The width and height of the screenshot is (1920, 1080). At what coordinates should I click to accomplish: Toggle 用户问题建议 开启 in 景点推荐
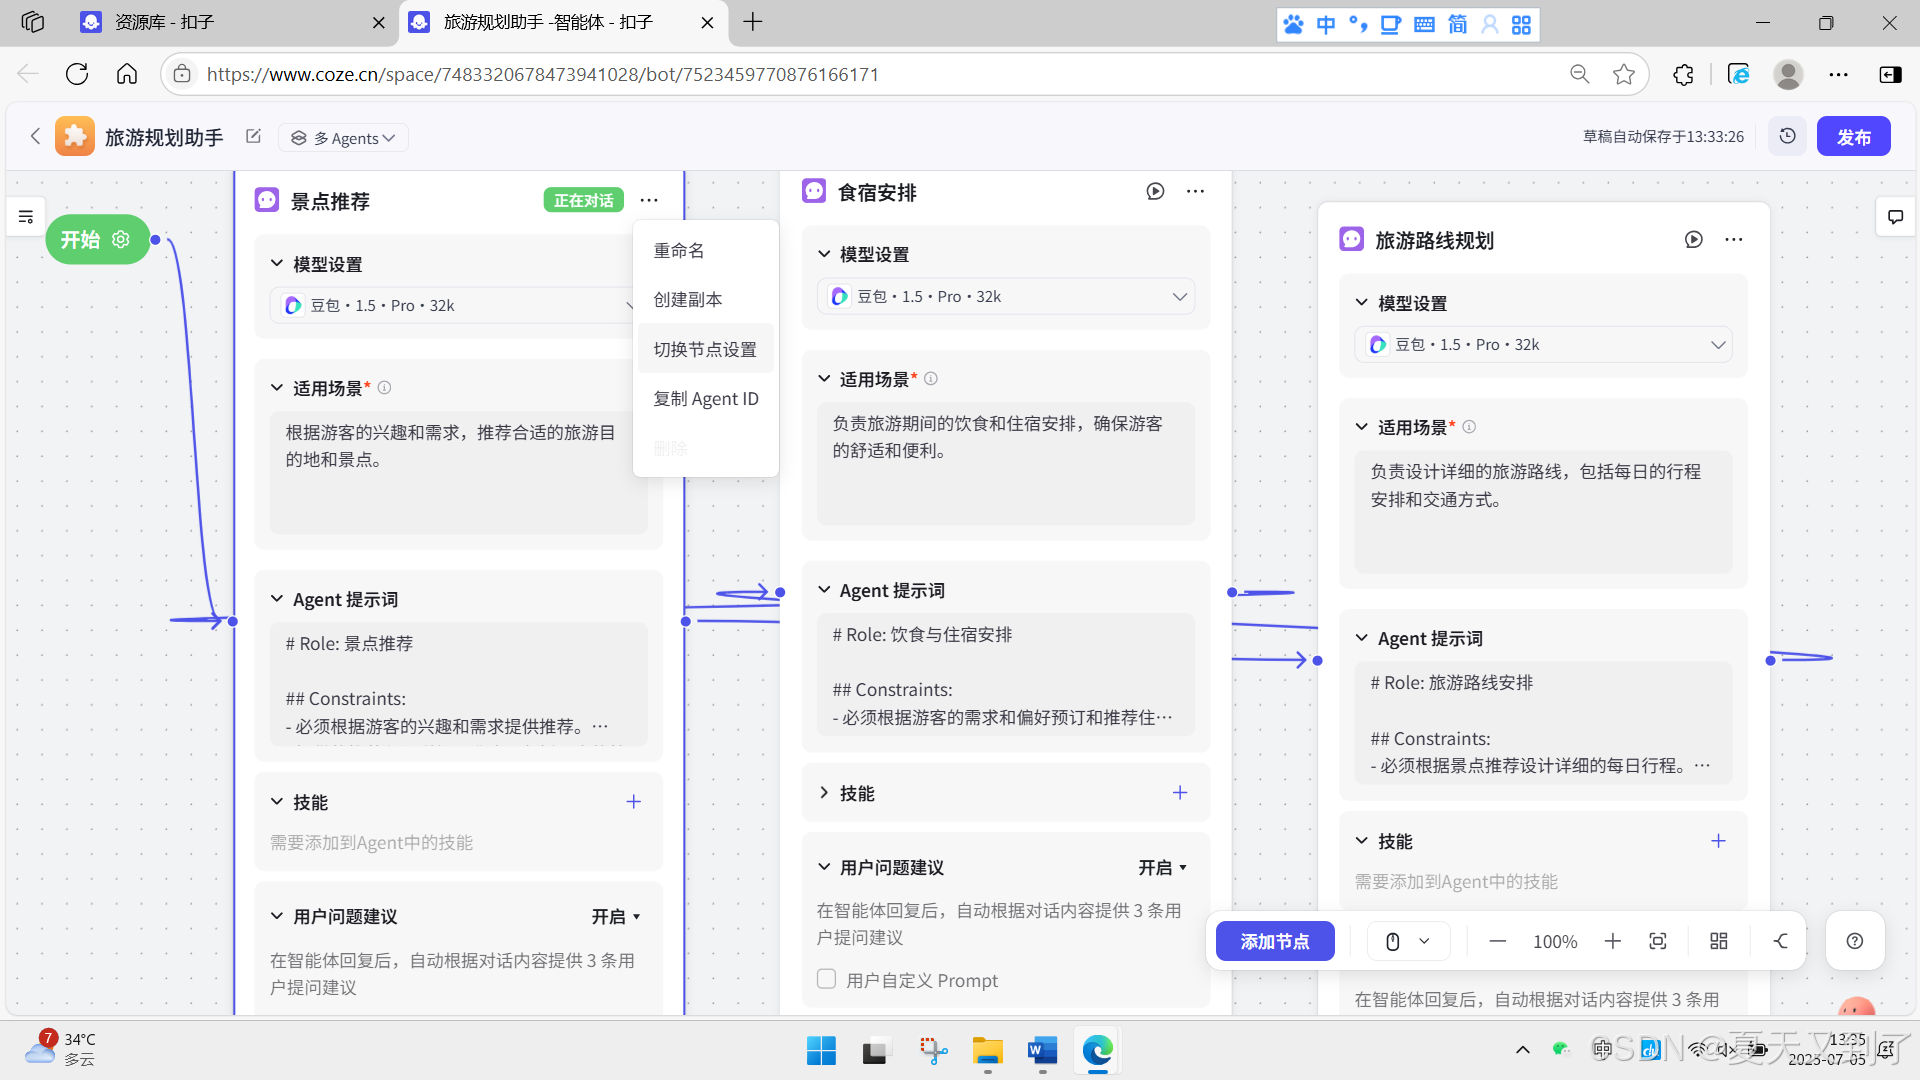[x=615, y=917]
